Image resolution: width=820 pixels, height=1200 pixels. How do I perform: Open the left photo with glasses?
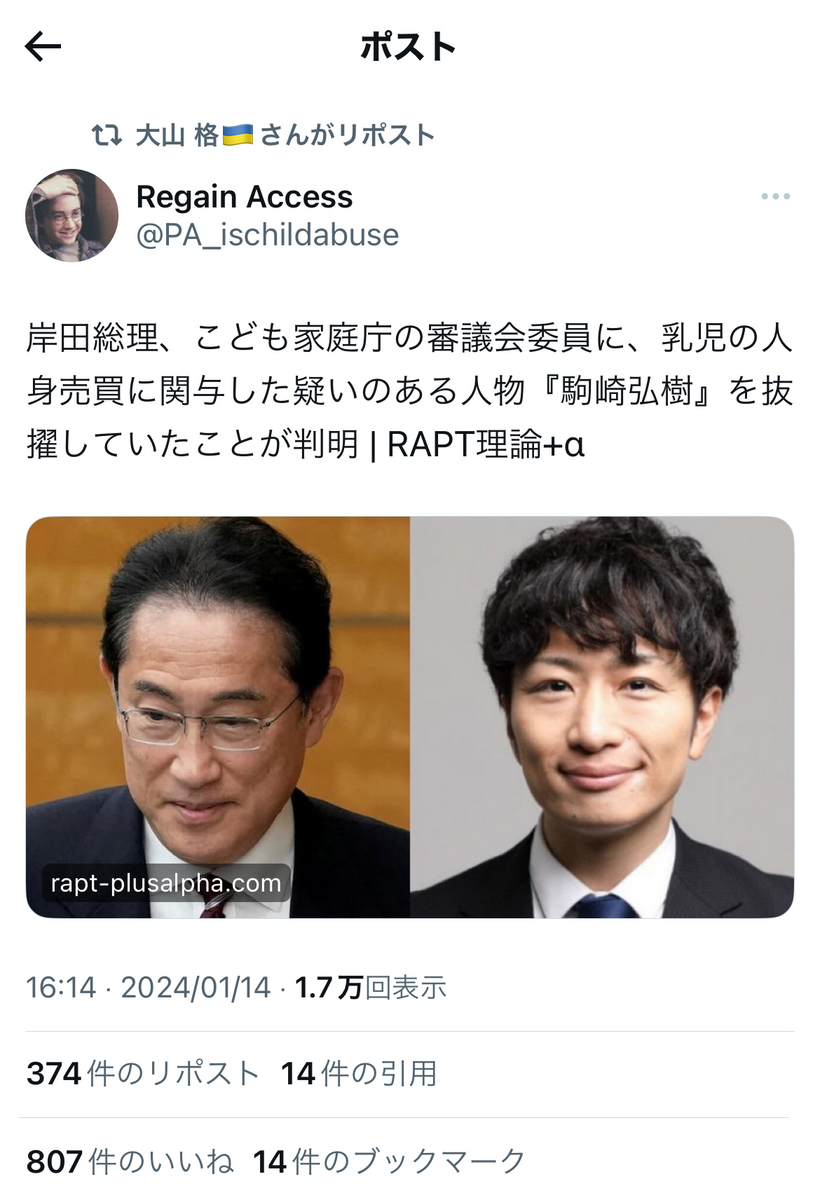coord(218,717)
